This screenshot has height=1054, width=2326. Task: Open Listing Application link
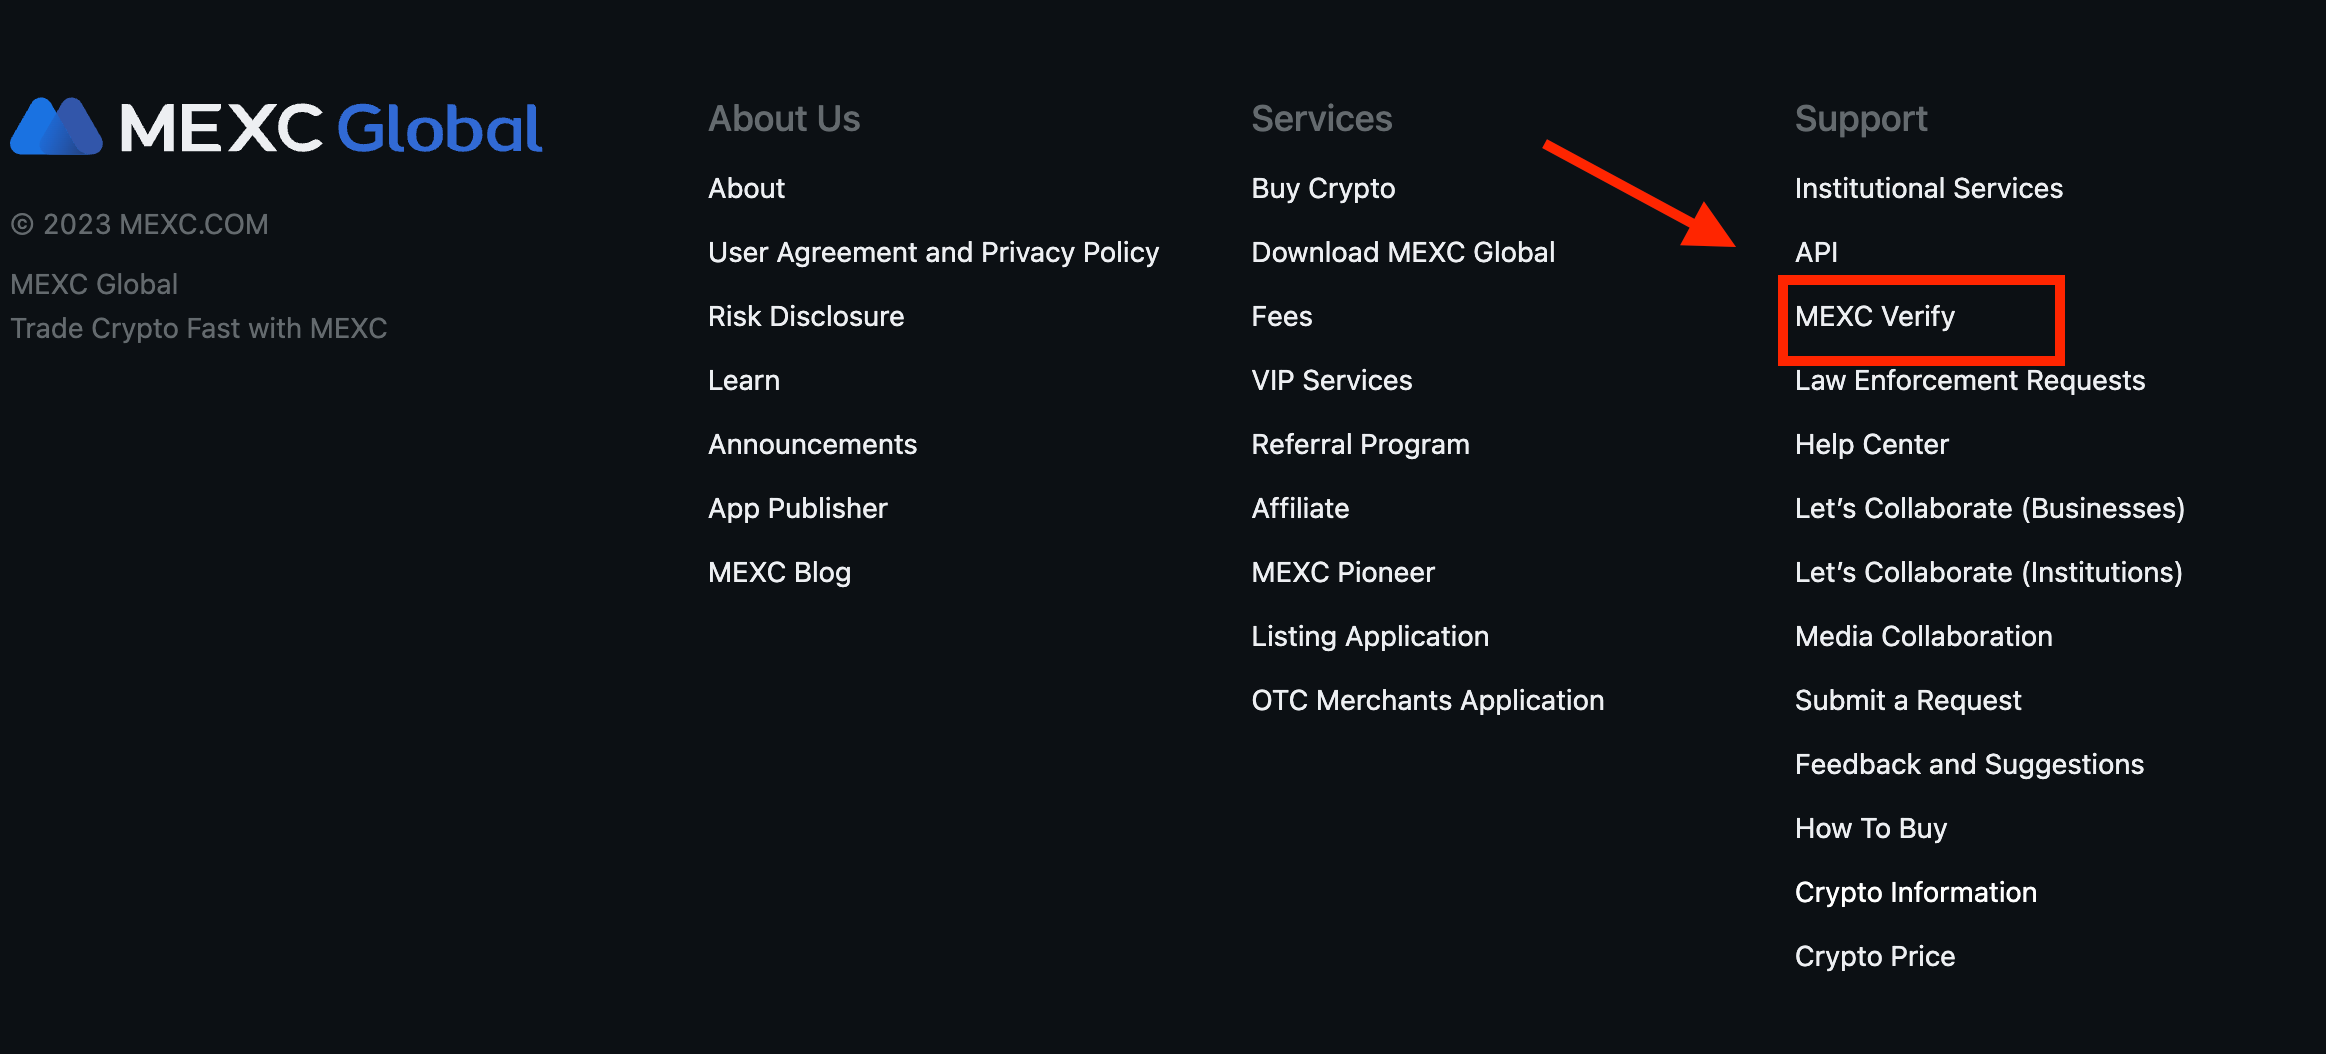coord(1369,637)
